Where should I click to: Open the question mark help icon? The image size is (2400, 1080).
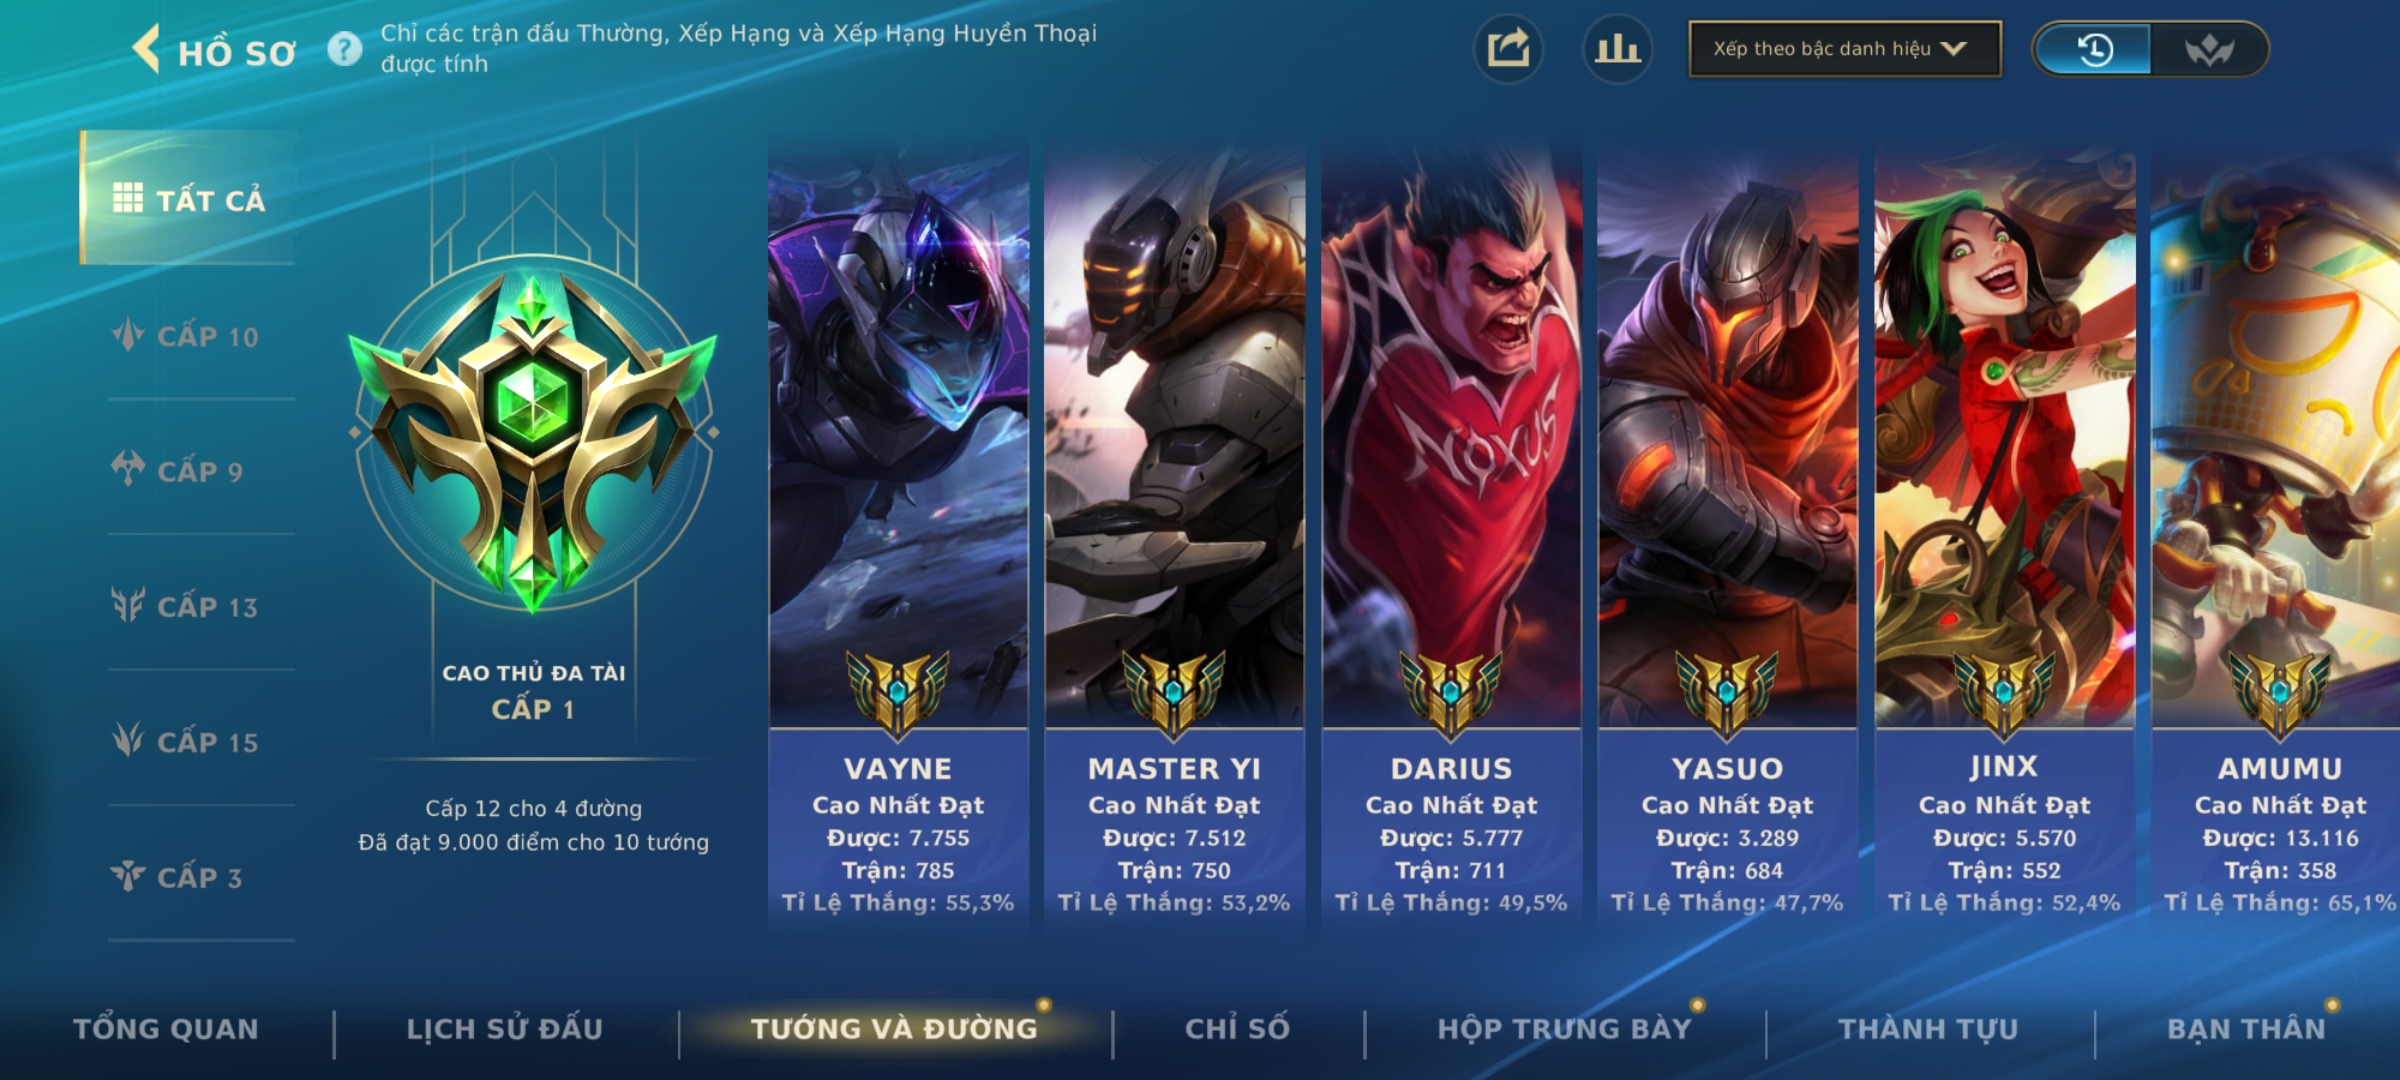(x=345, y=49)
